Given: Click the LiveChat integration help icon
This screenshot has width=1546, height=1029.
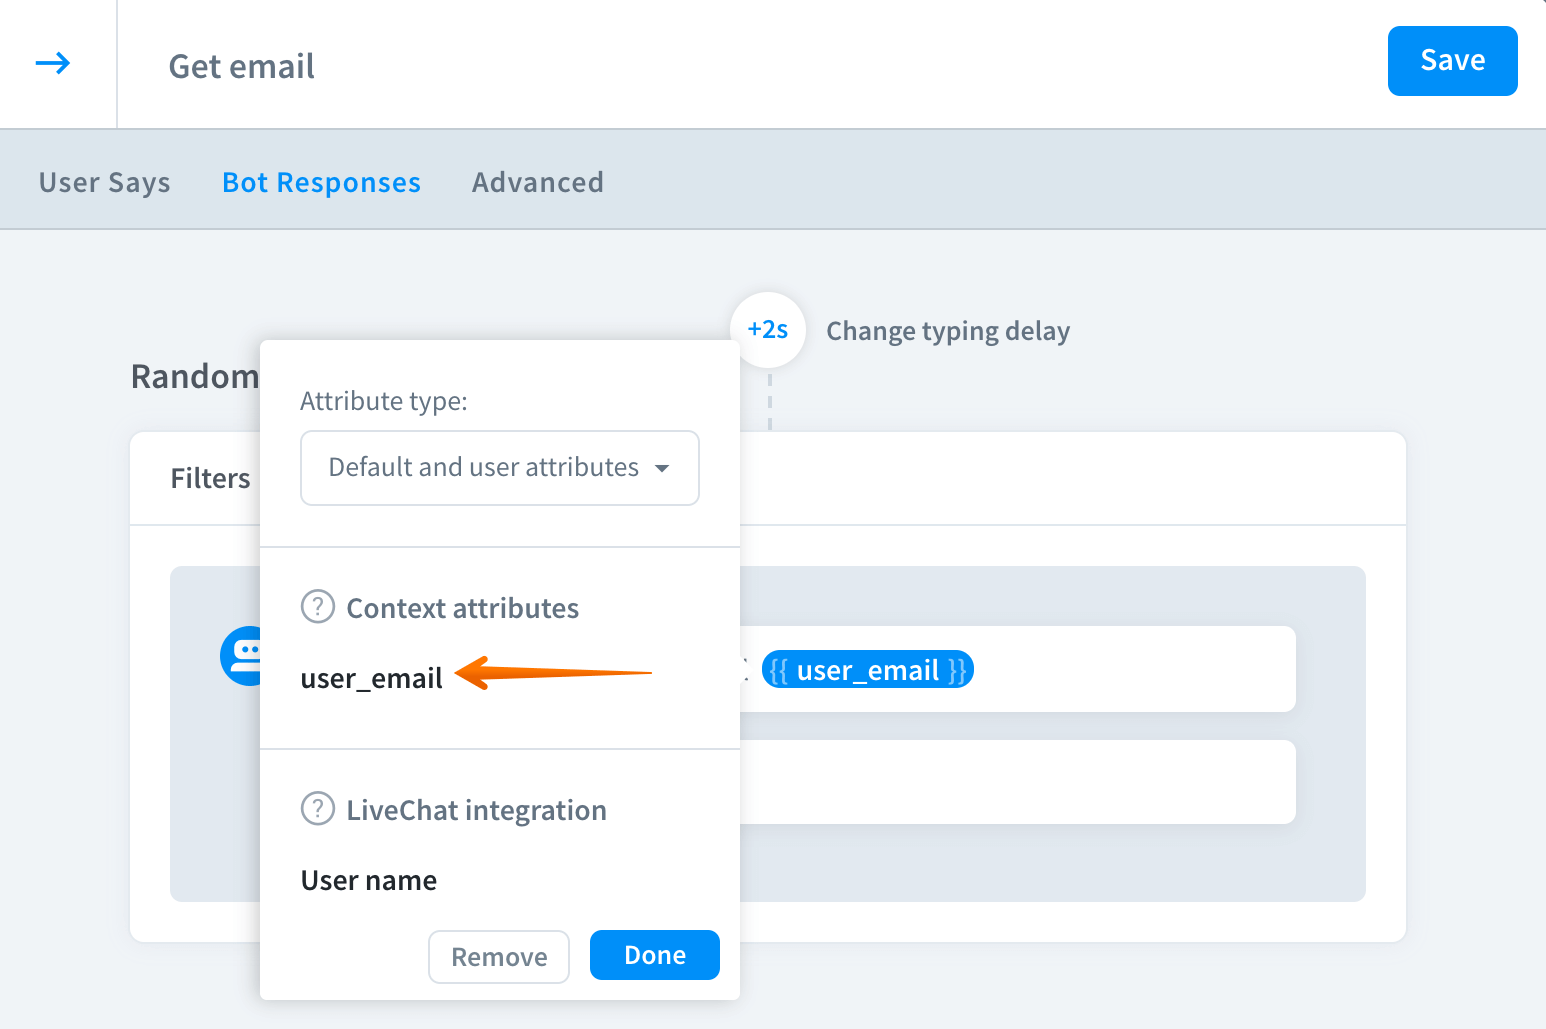Looking at the screenshot, I should (x=318, y=809).
